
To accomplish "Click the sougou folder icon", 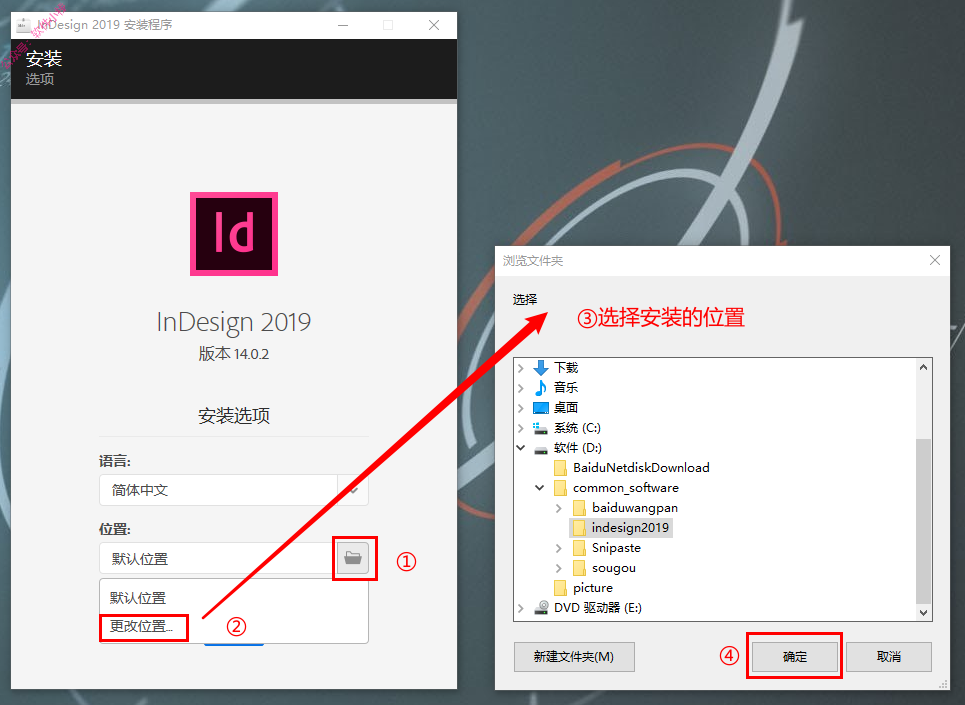I will point(579,568).
